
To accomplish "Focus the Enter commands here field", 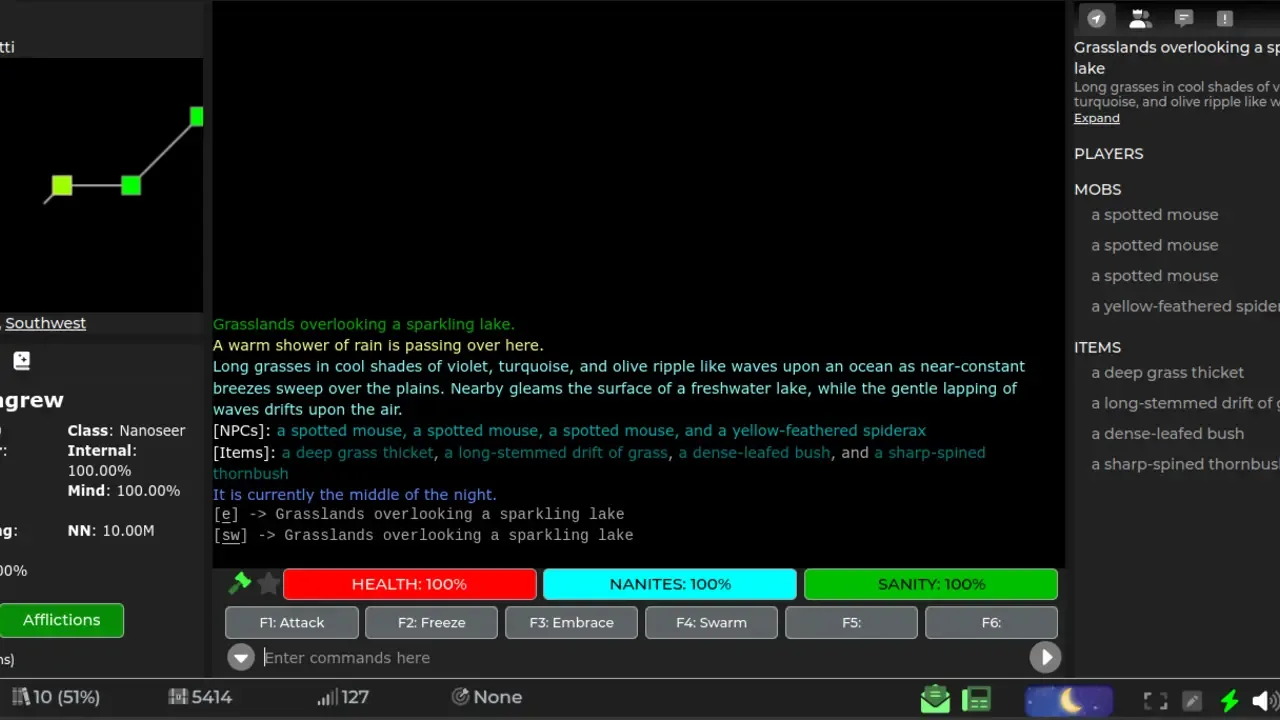I will pyautogui.click(x=640, y=657).
